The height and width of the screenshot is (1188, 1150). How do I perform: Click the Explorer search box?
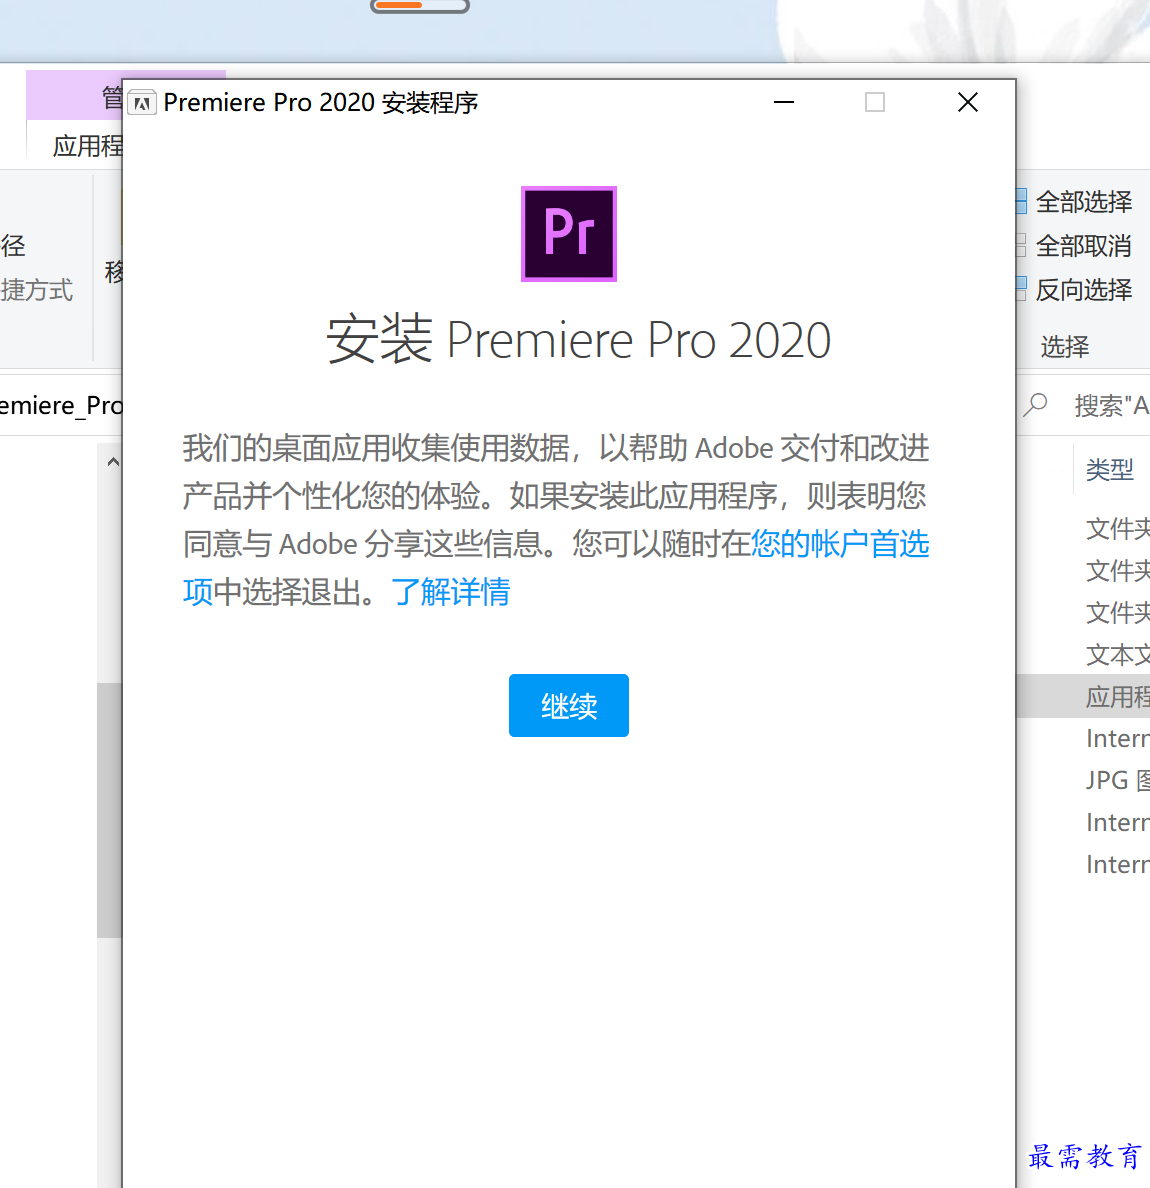[1083, 405]
